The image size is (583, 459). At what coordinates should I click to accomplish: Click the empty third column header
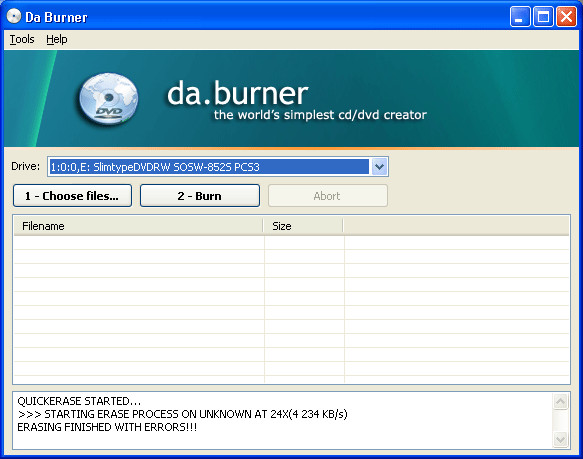[456, 226]
